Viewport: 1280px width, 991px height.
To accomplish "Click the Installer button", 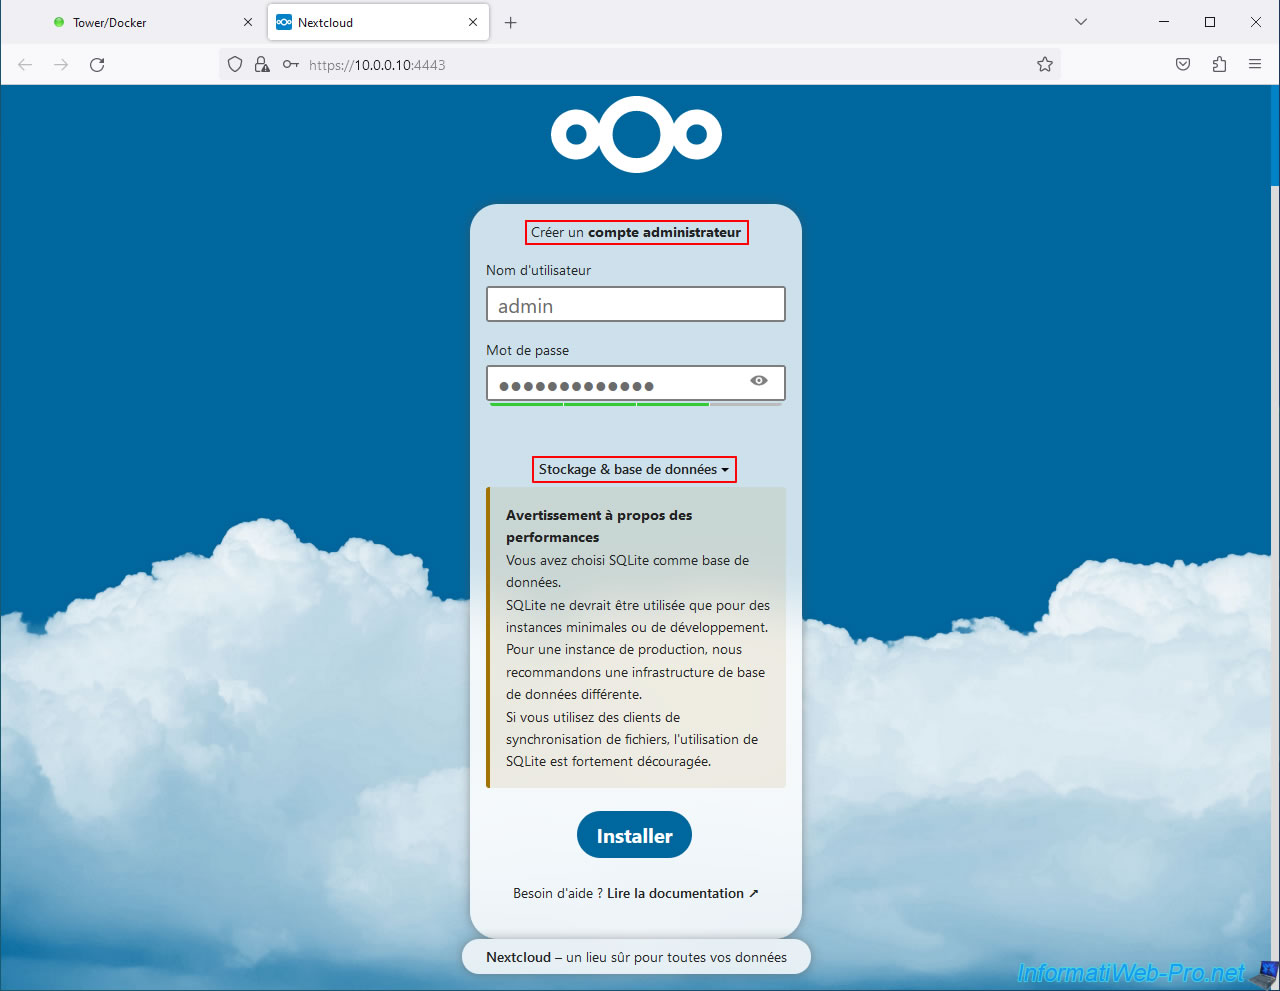I will click(x=634, y=835).
